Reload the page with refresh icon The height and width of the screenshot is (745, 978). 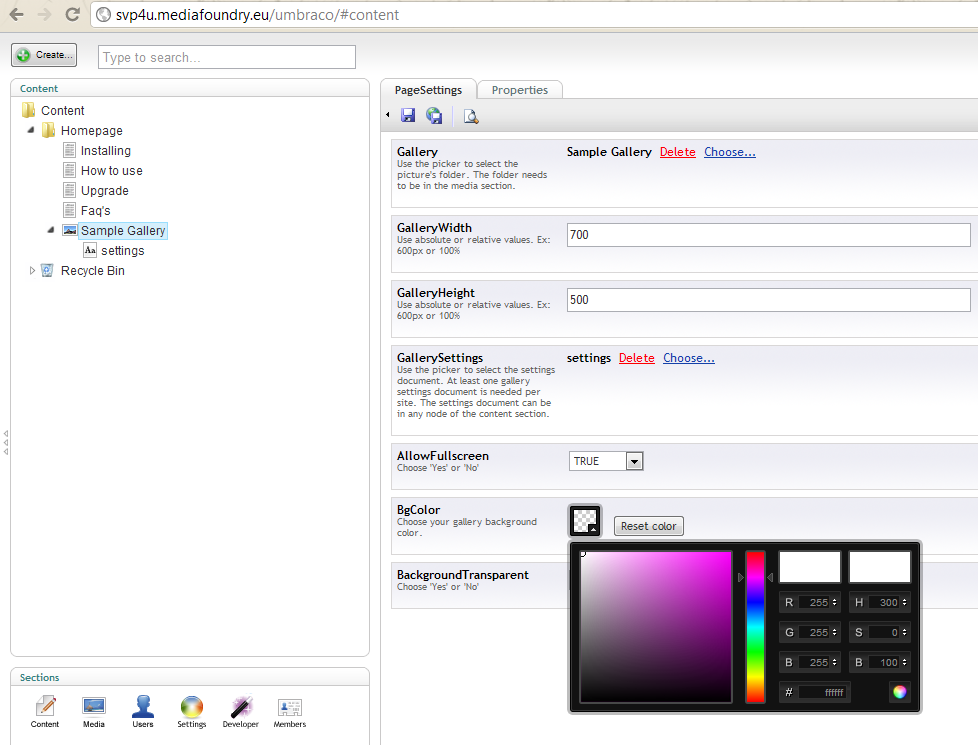point(73,14)
